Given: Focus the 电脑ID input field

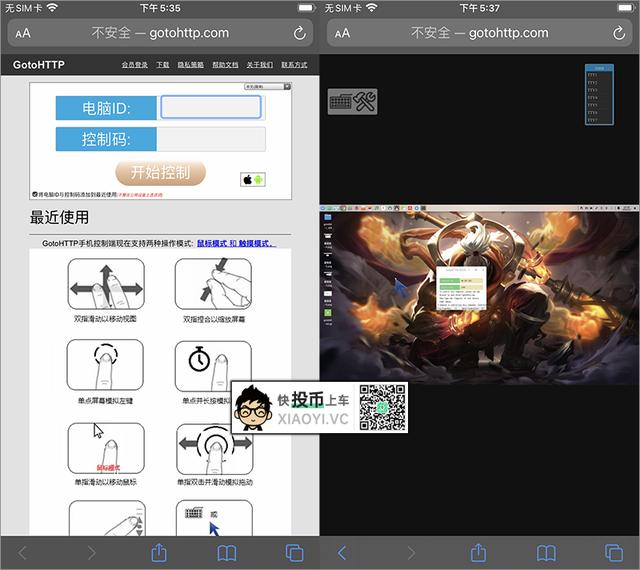Looking at the screenshot, I should coord(211,107).
